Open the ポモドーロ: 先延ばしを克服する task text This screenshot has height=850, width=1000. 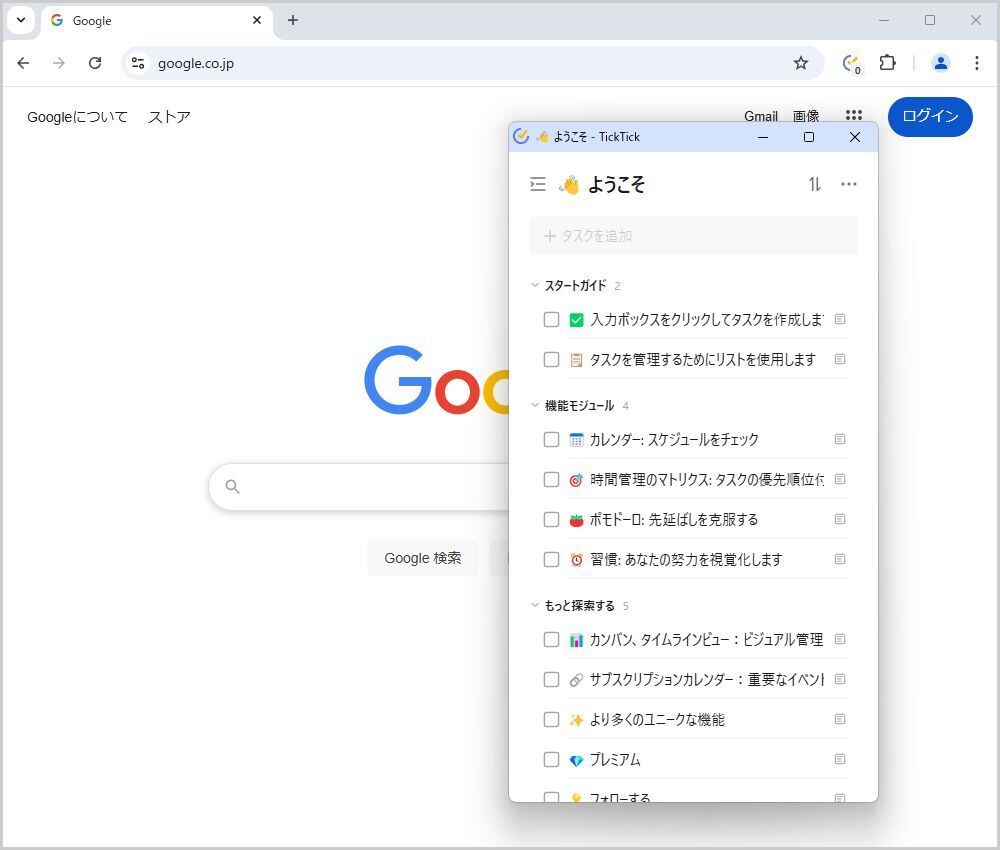point(673,520)
